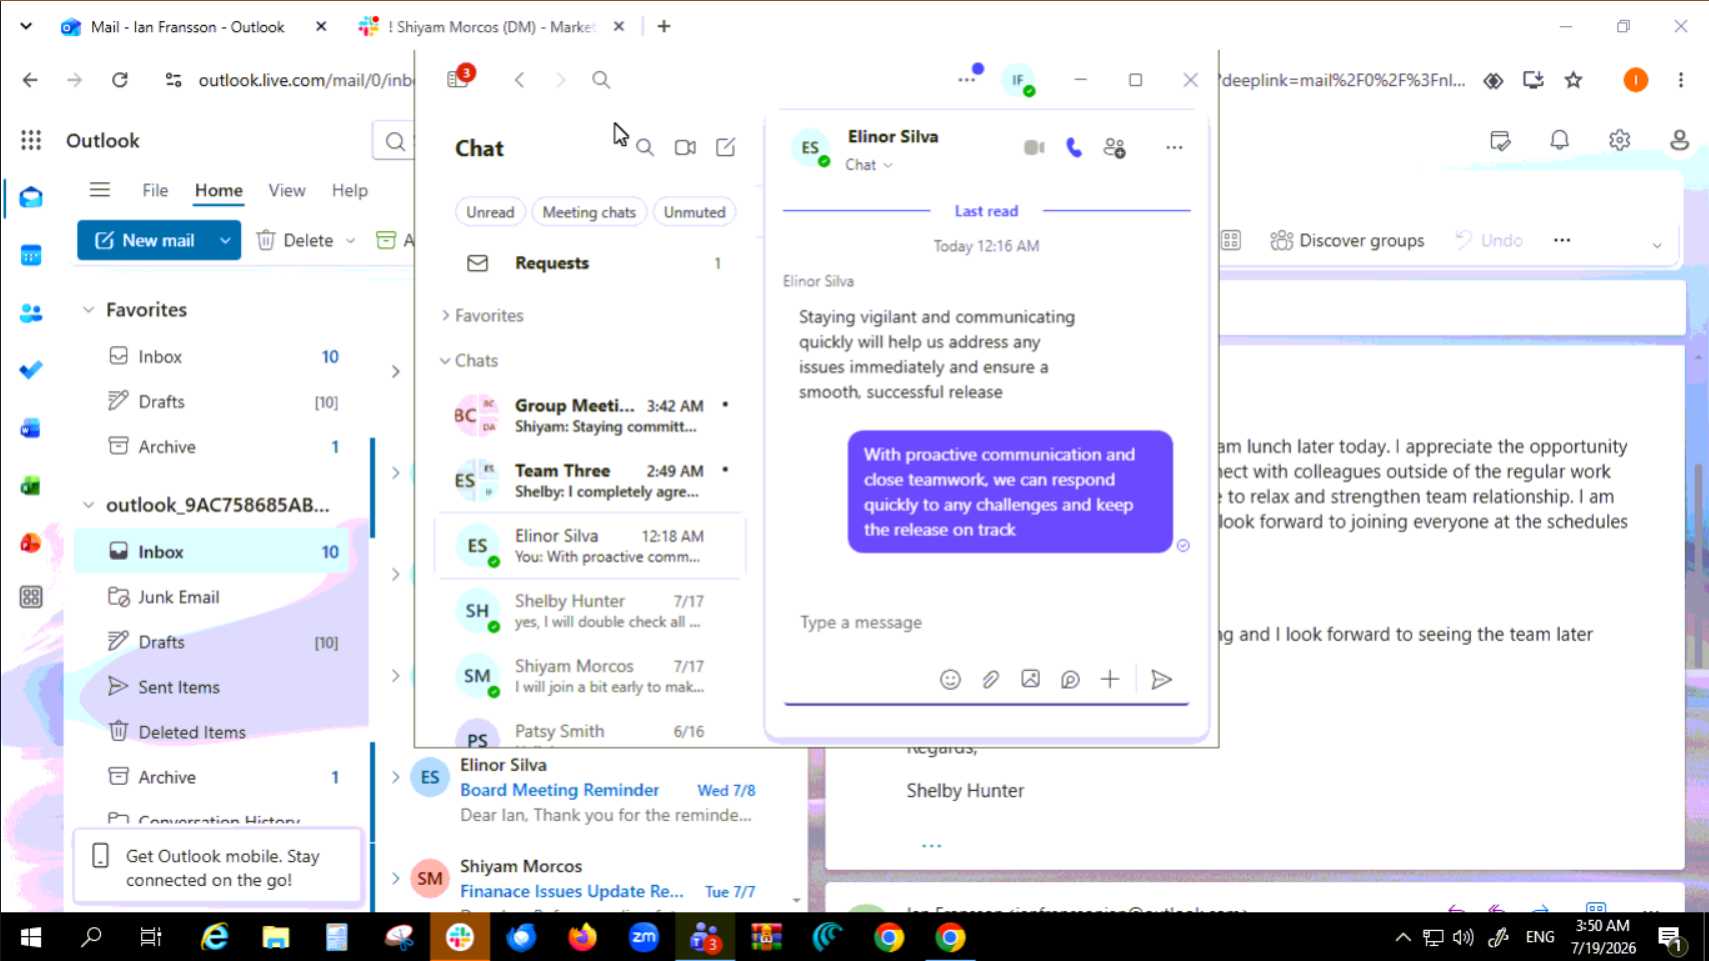Click the Type a message field
Screen dimensions: 1709x961
click(985, 623)
